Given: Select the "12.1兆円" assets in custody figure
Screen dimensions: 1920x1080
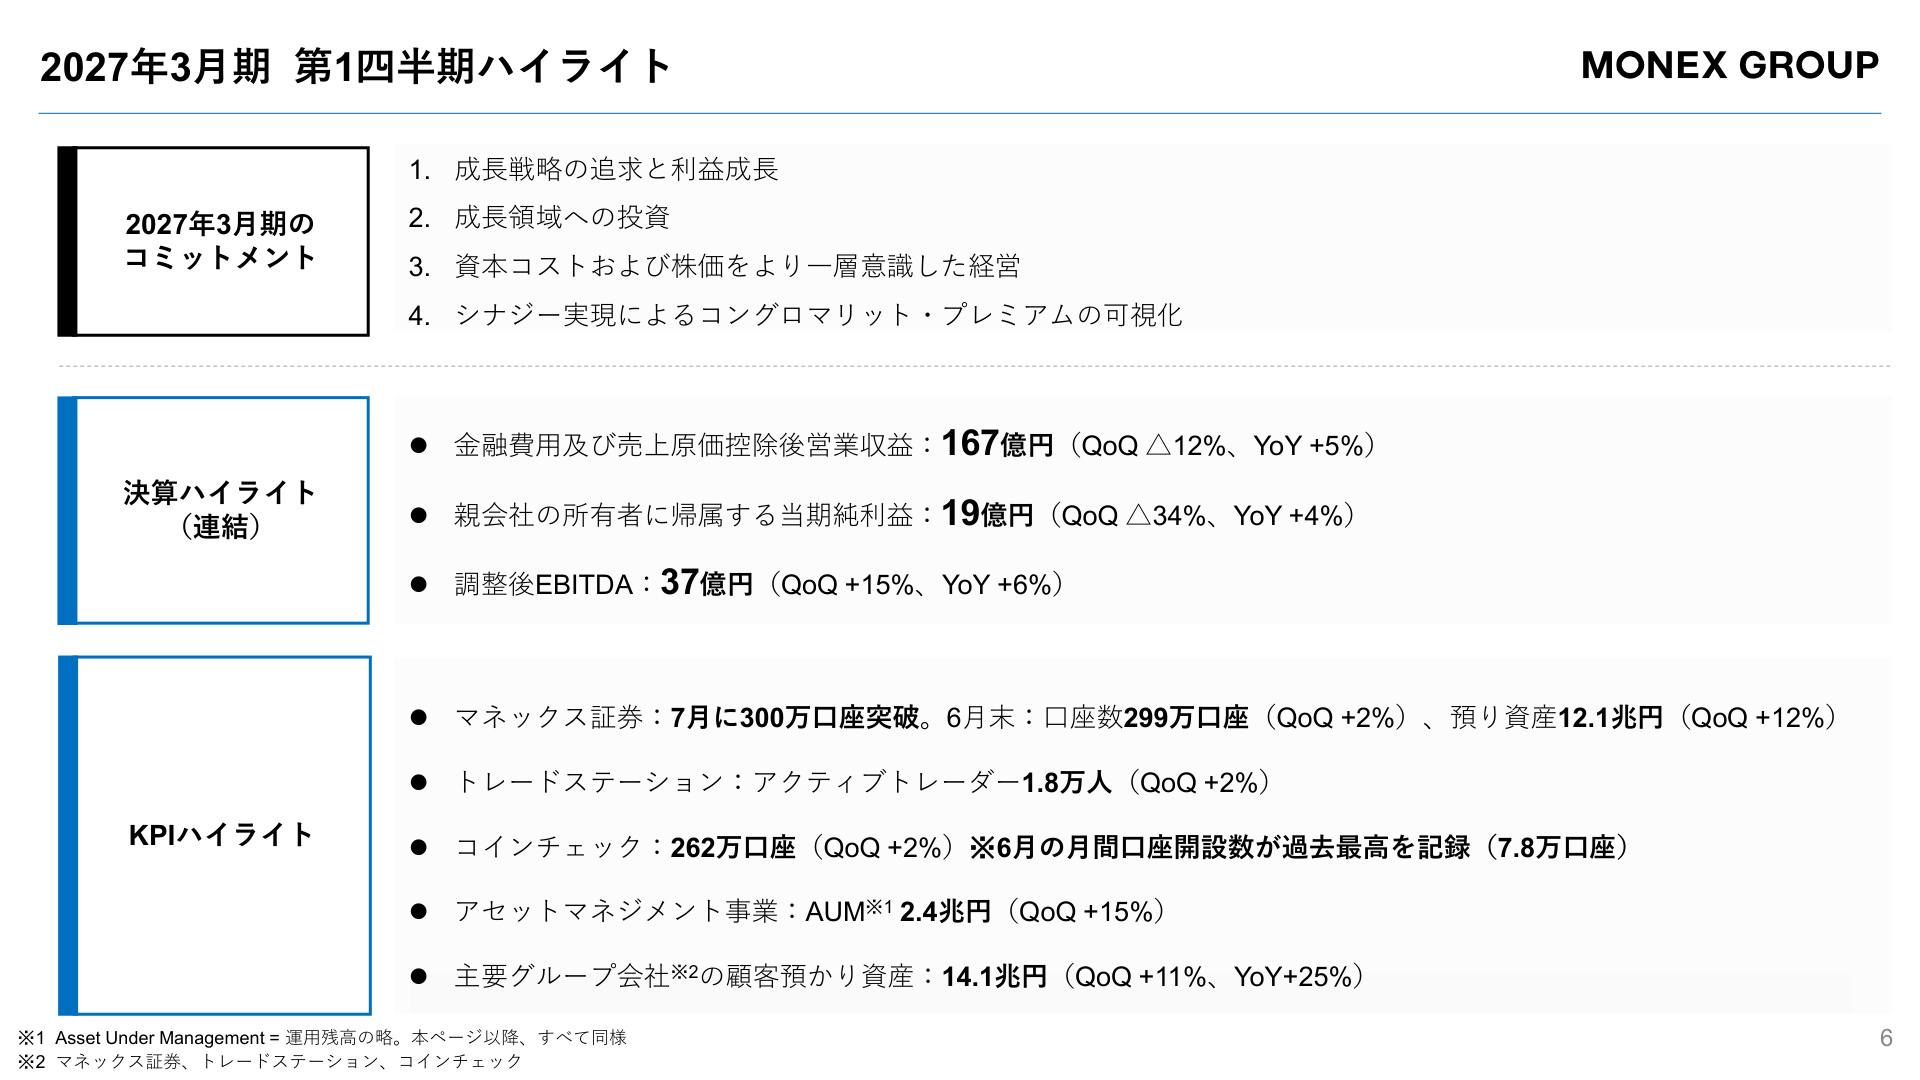Looking at the screenshot, I should click(1610, 717).
